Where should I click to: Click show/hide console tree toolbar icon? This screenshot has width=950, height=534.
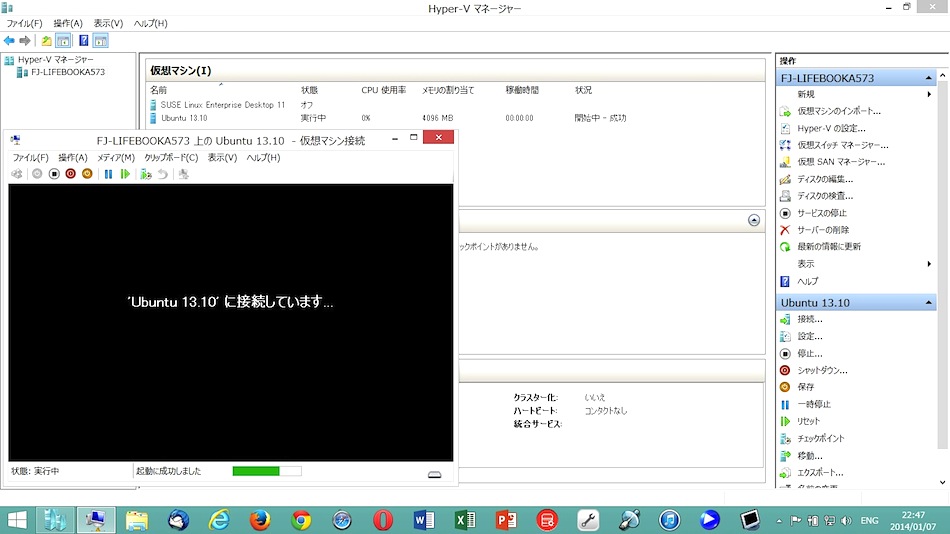63,41
